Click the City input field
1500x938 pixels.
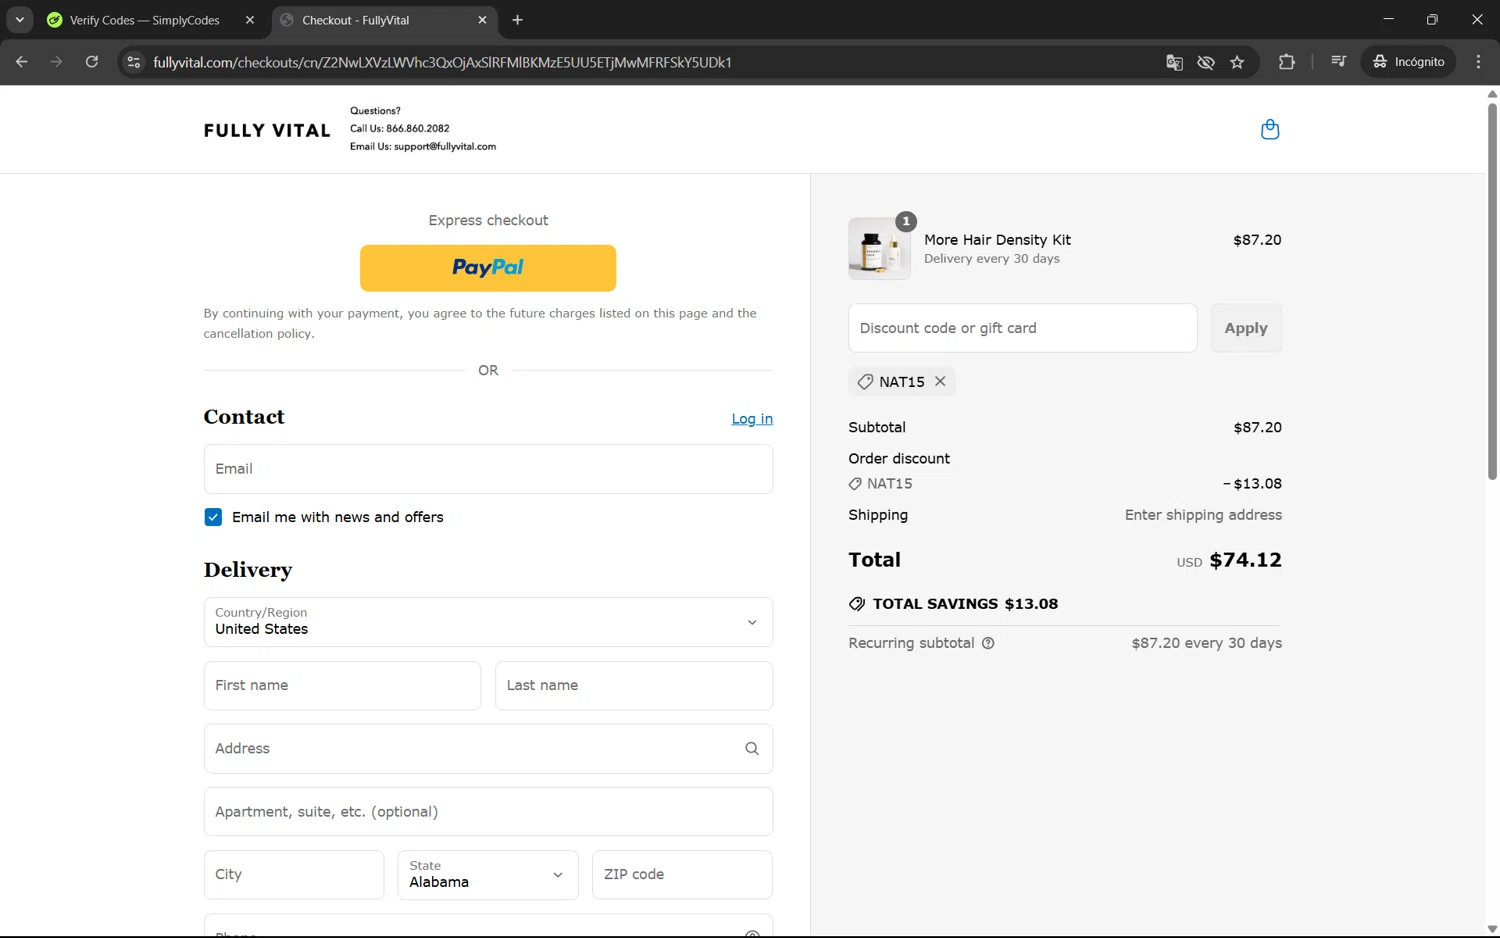click(x=294, y=875)
